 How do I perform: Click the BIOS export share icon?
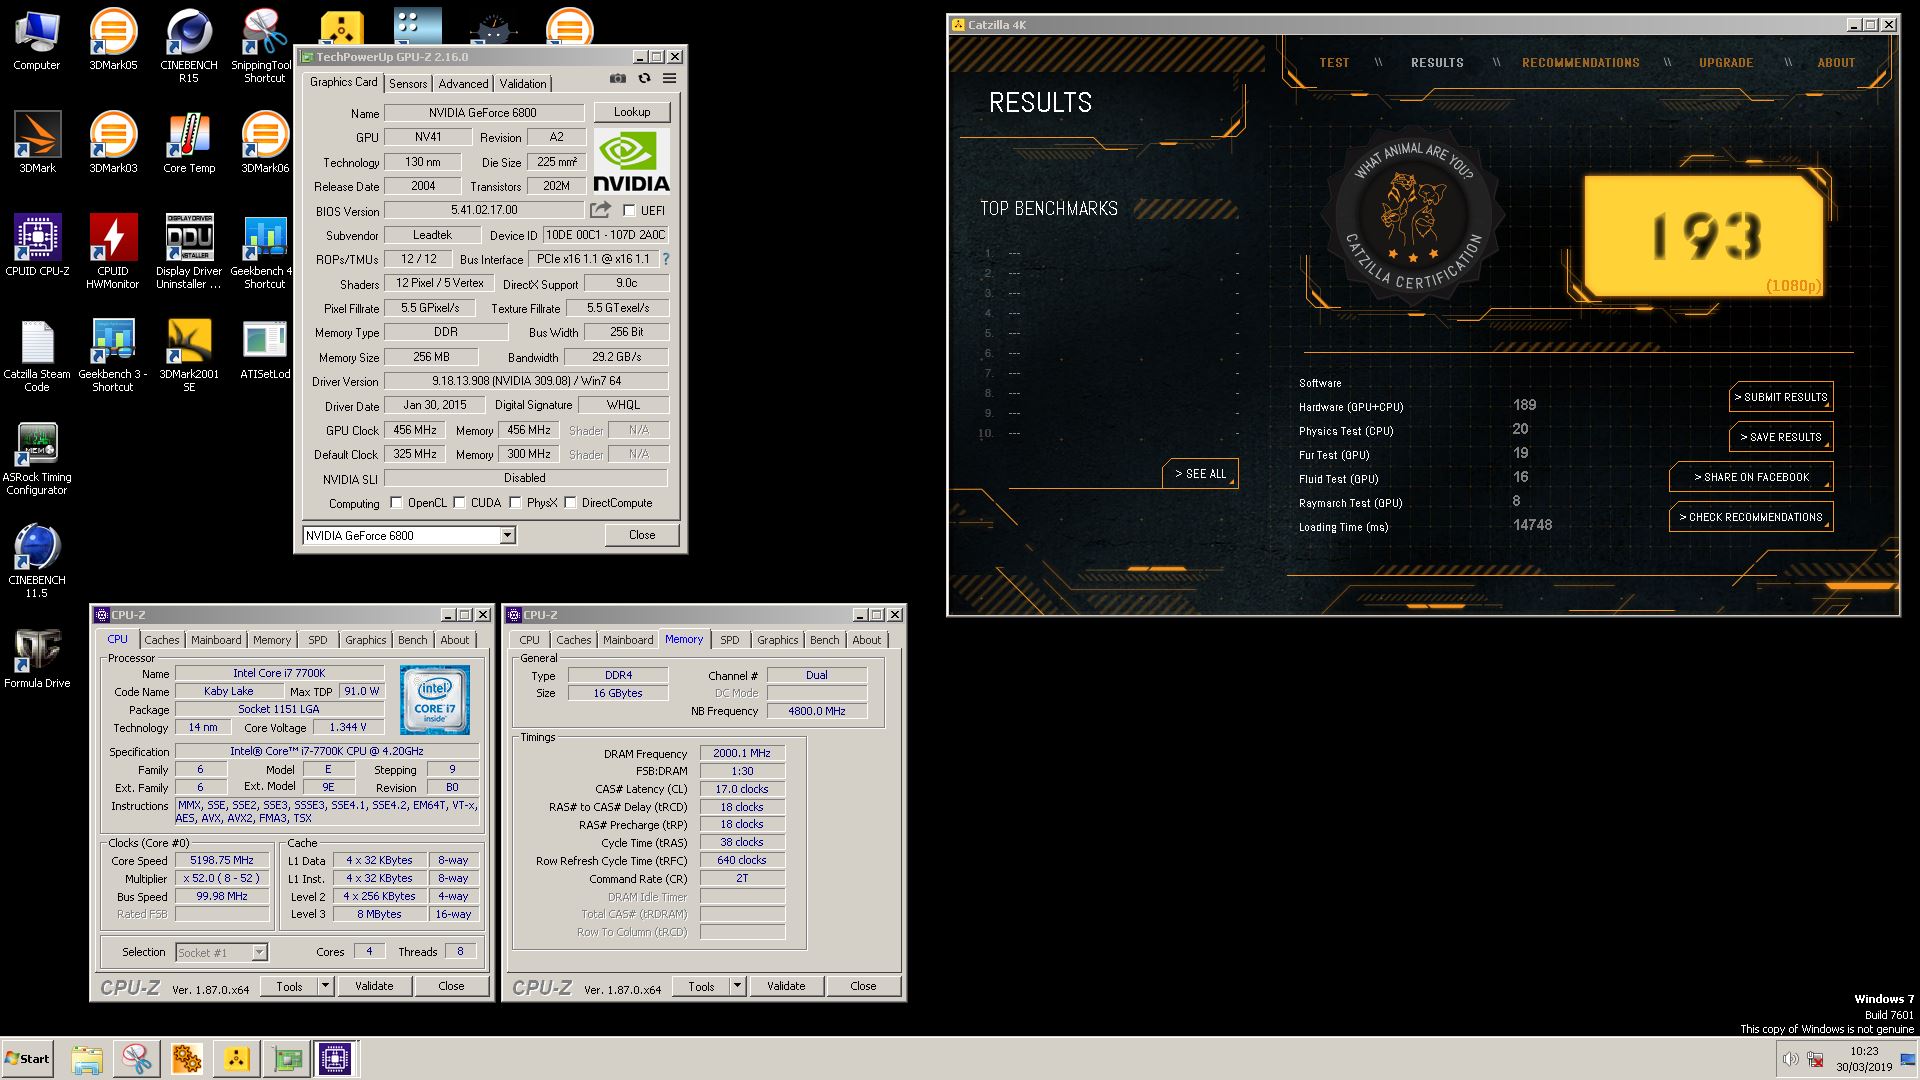tap(600, 210)
